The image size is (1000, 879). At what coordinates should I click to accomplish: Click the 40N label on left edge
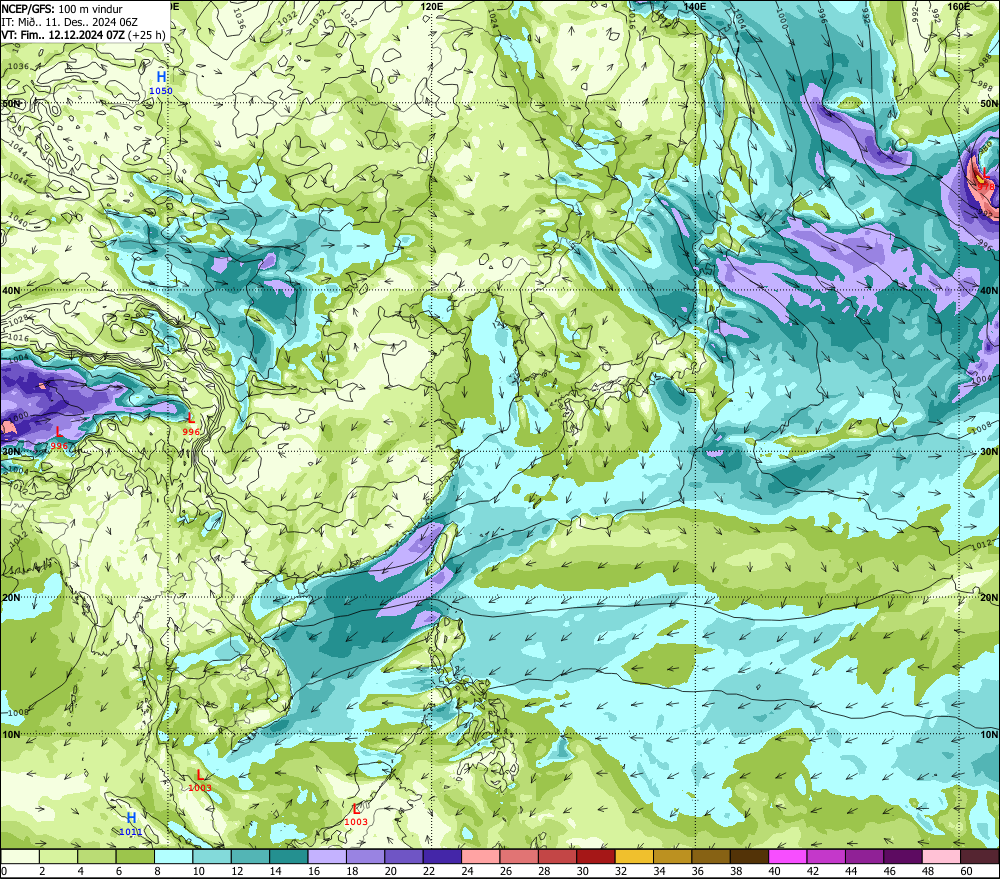click(10, 290)
